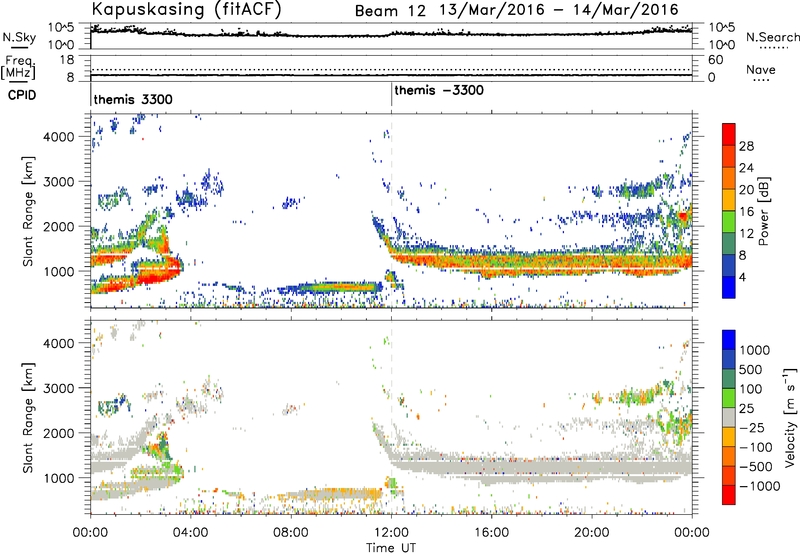Click the 1000 km tick of power panel
This screenshot has width=800, height=554.
coord(59,271)
